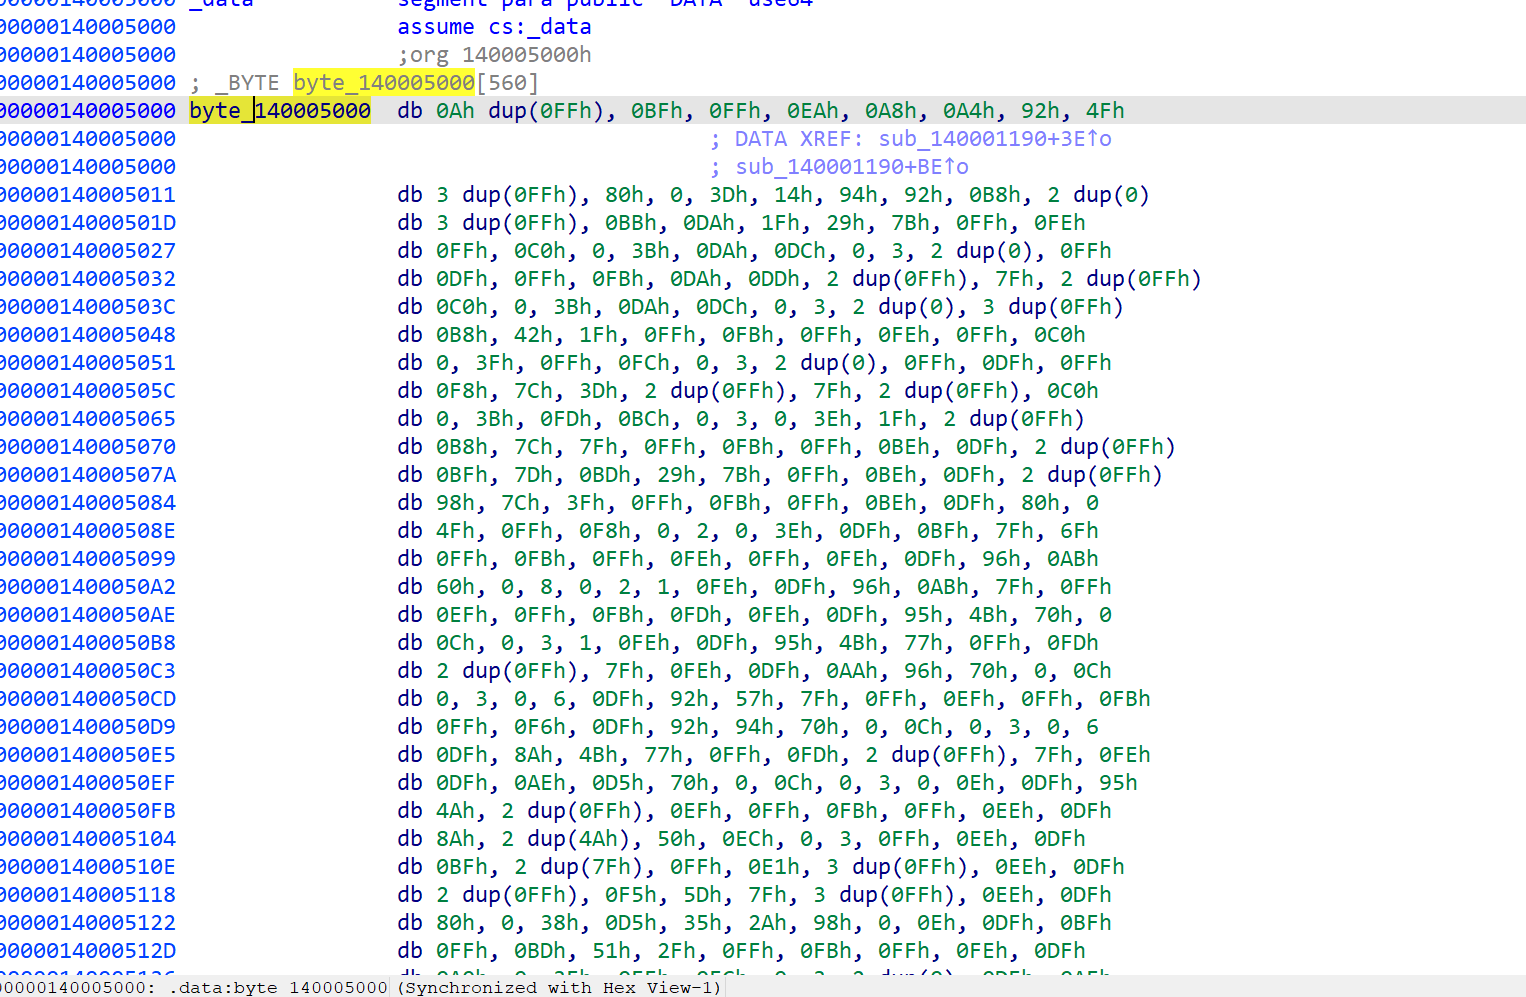1526x997 pixels.
Task: Click the '[560]' array size text
Action: pyautogui.click(x=507, y=83)
